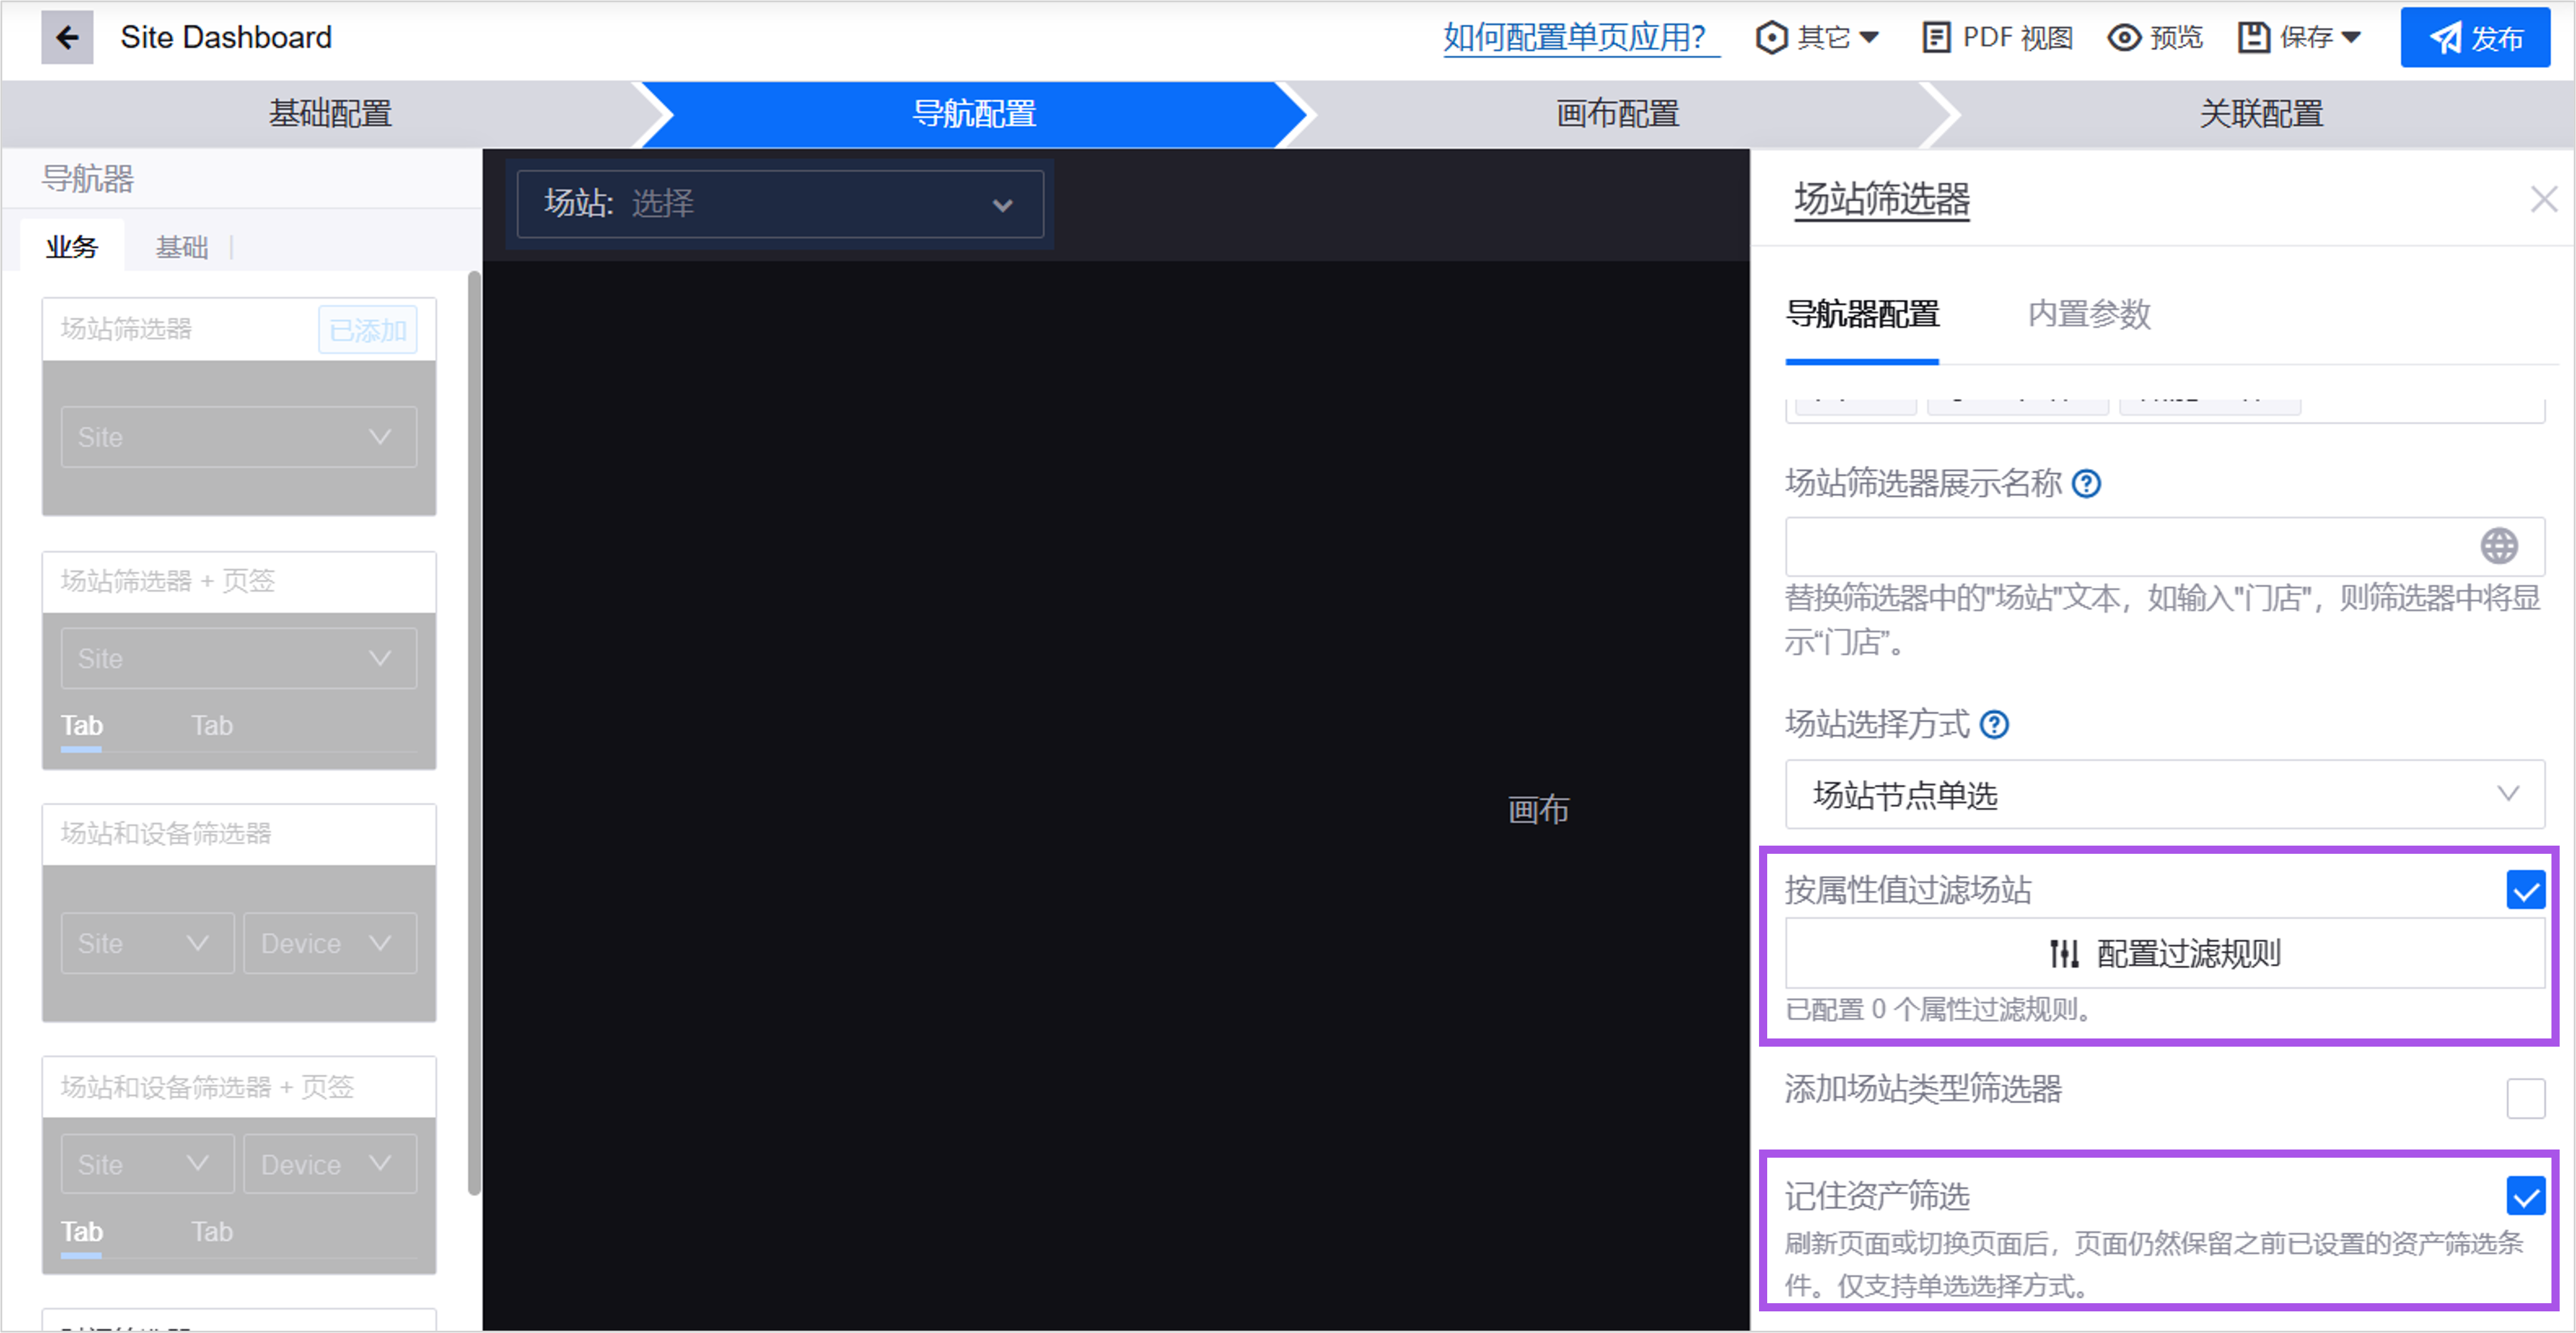Click 配置过滤规则 button

(x=2164, y=954)
